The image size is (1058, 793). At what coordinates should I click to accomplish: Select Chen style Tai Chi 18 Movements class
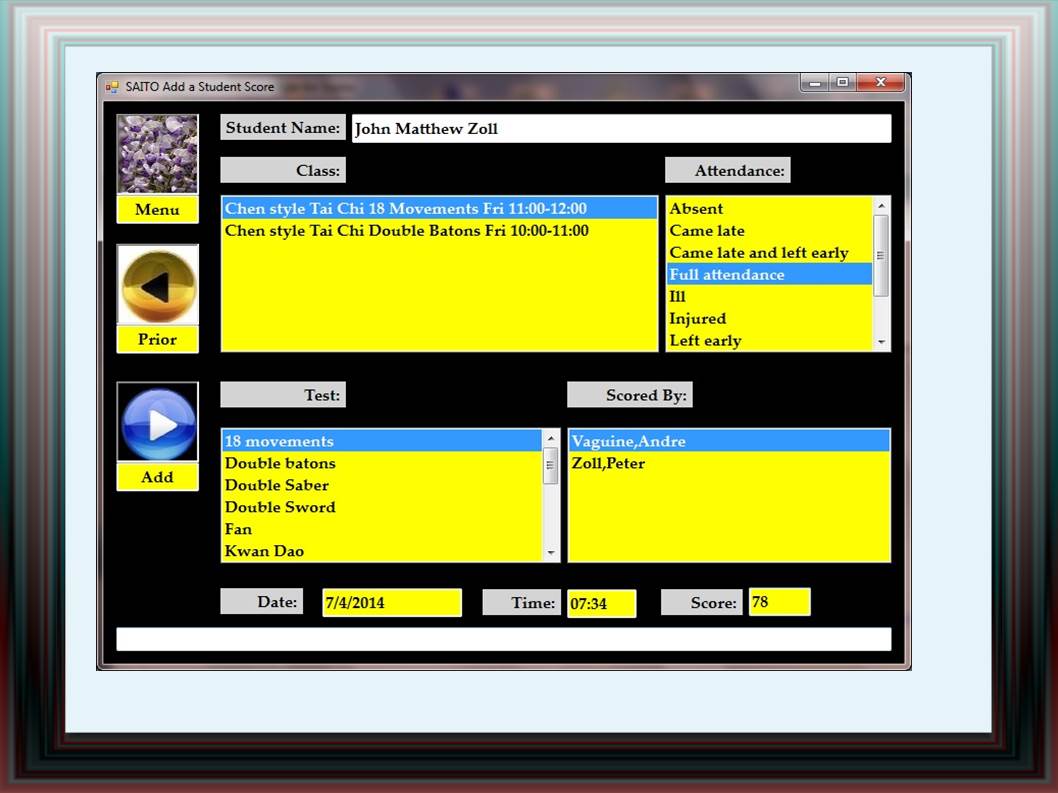coord(406,209)
